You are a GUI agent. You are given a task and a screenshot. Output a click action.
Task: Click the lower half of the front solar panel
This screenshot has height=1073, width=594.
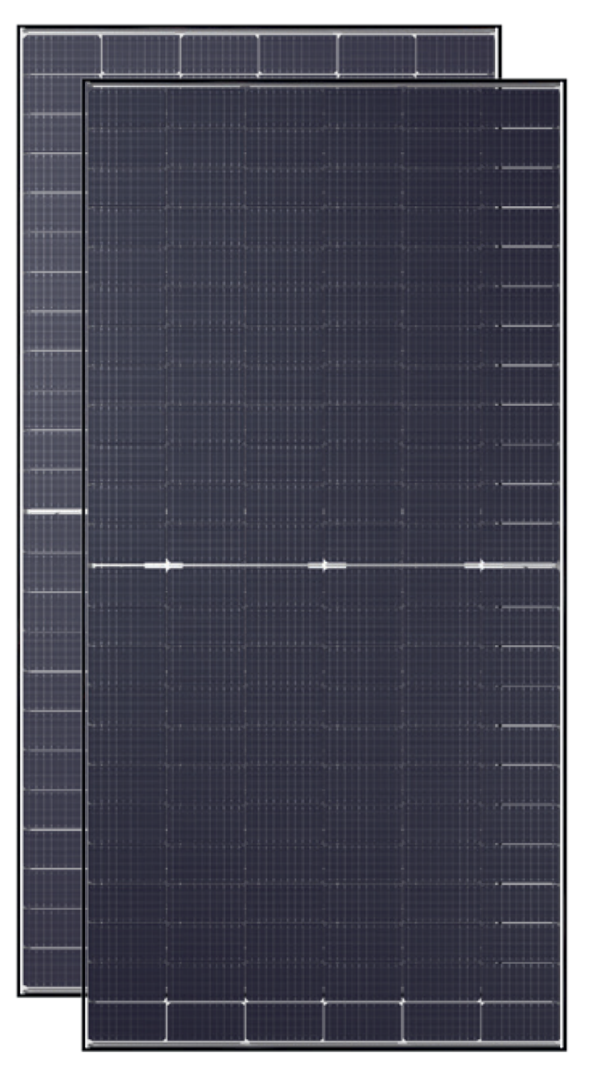click(325, 804)
